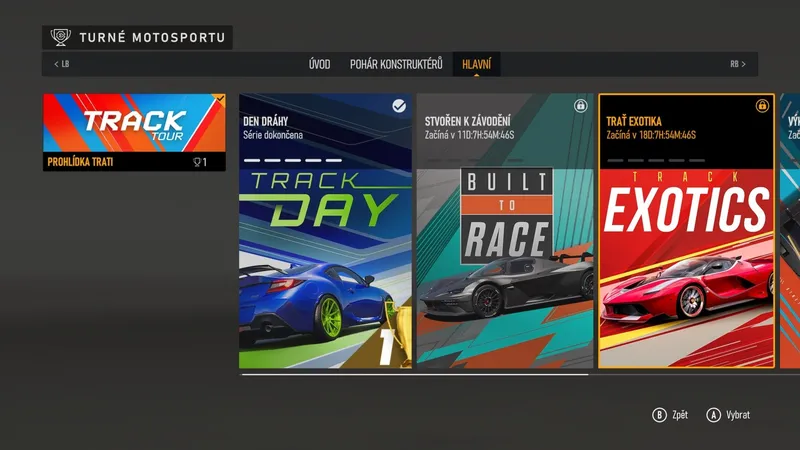Click gold trophy on Track Day artwork
This screenshot has height=450, width=800.
tap(399, 332)
